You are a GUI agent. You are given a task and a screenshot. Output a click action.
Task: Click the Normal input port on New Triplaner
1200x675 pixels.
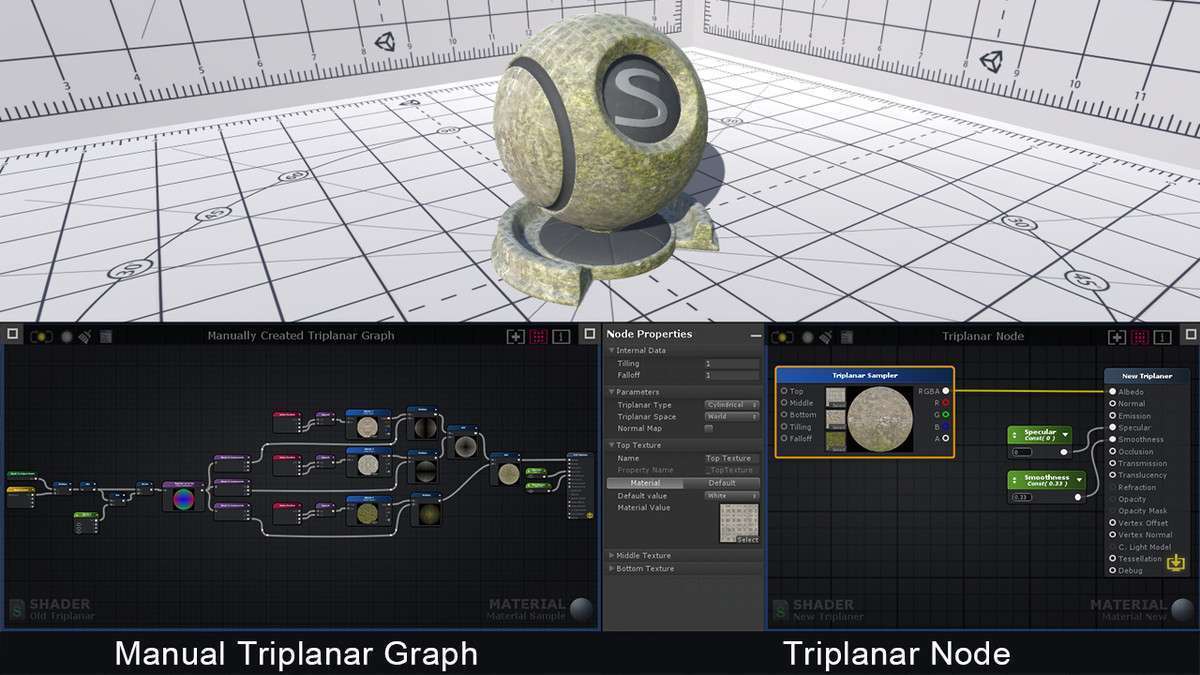pos(1112,404)
